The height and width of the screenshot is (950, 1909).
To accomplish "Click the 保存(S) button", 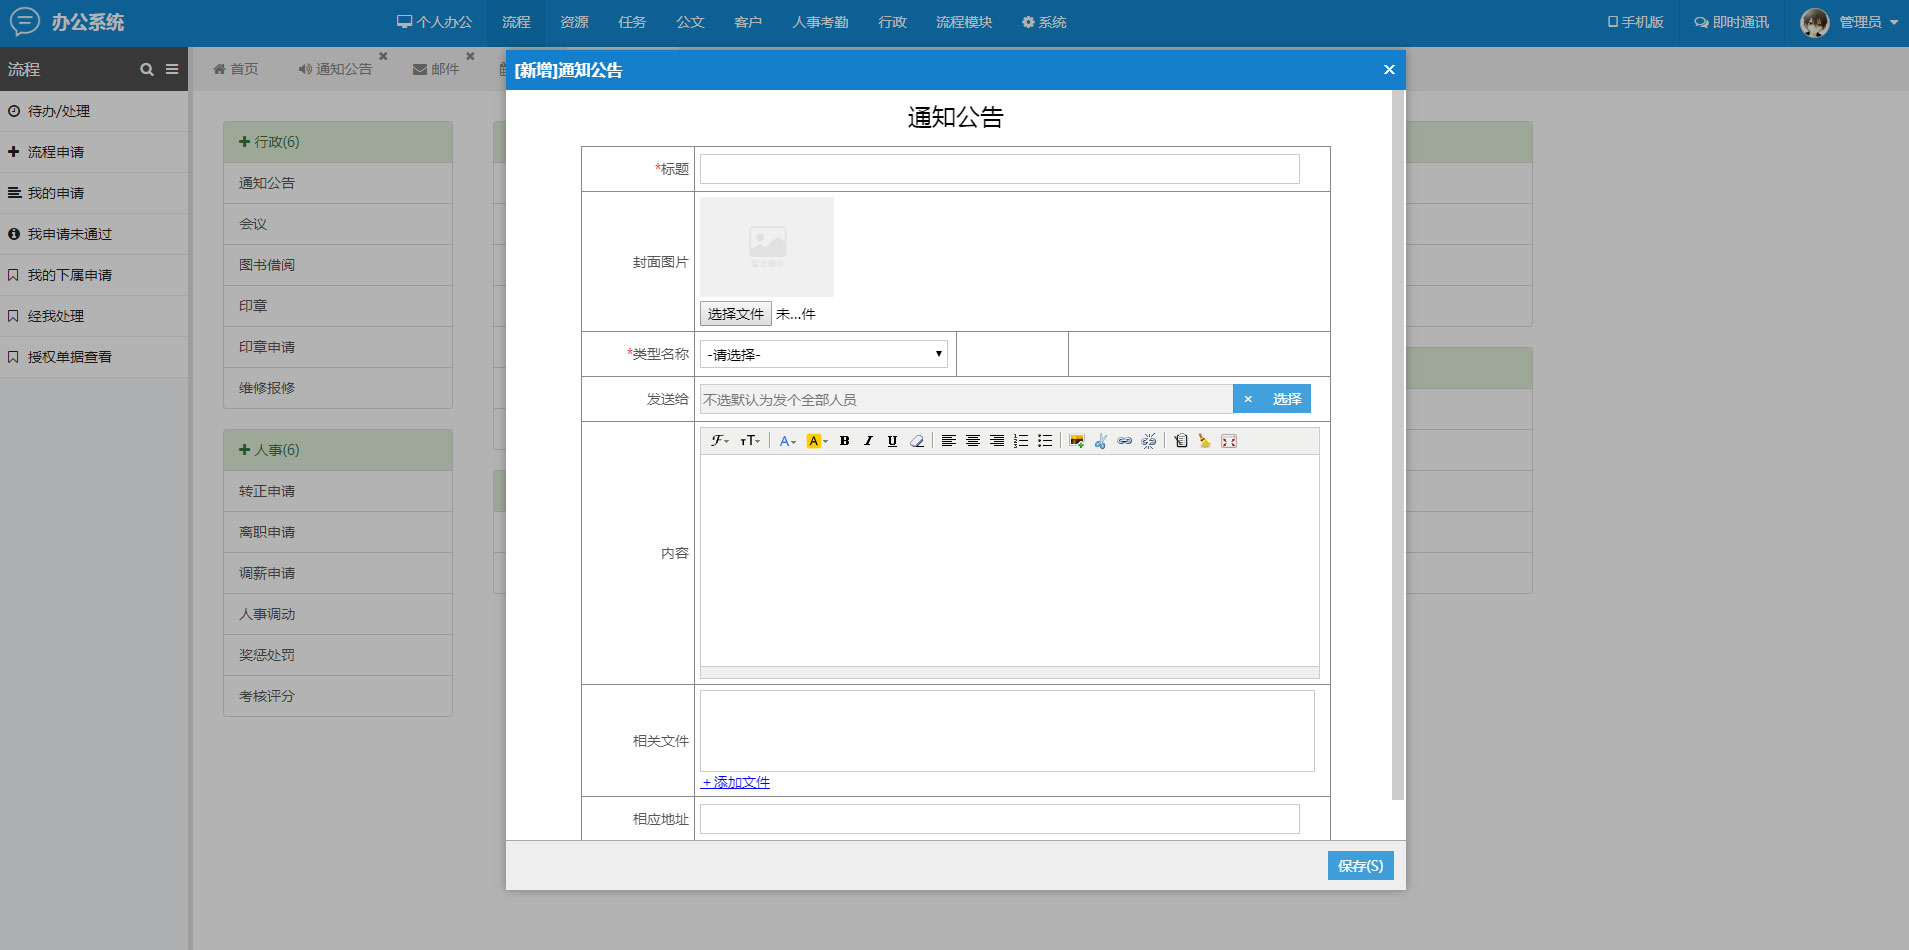I will click(x=1360, y=865).
